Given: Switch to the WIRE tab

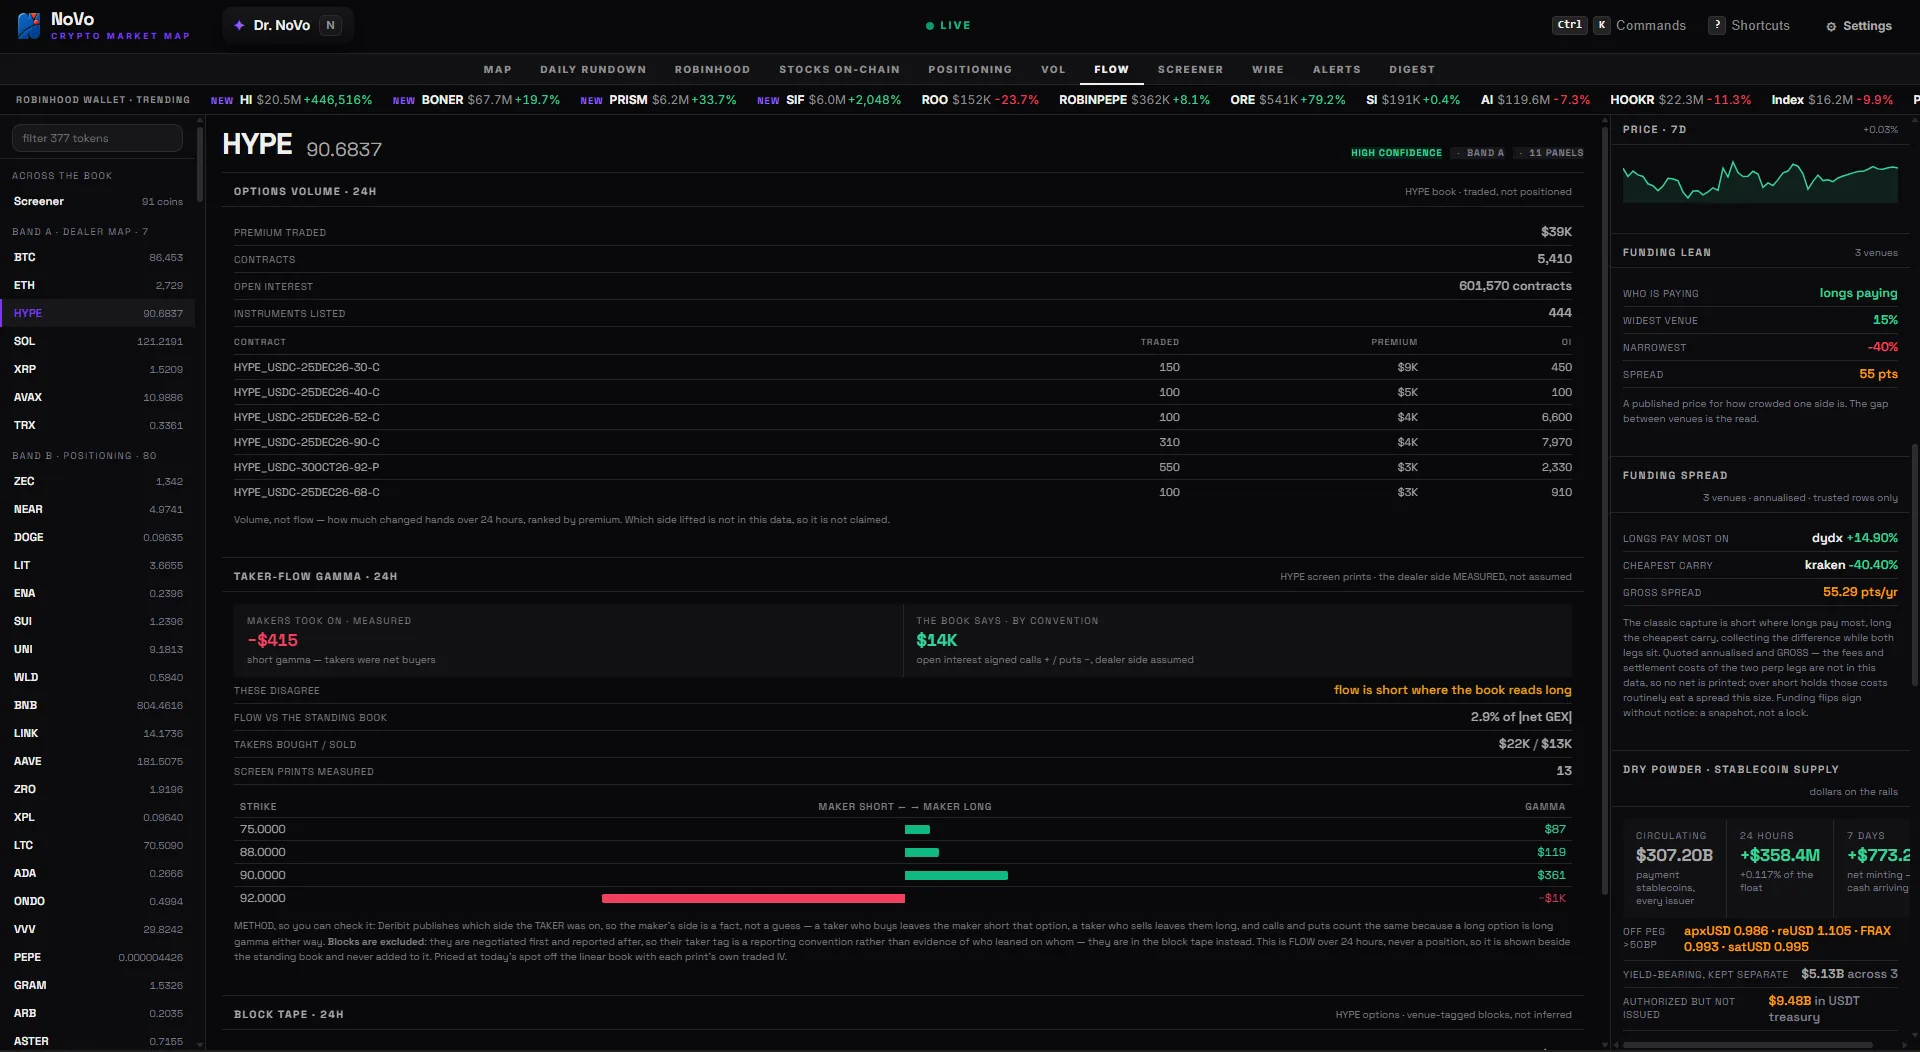Looking at the screenshot, I should point(1268,69).
